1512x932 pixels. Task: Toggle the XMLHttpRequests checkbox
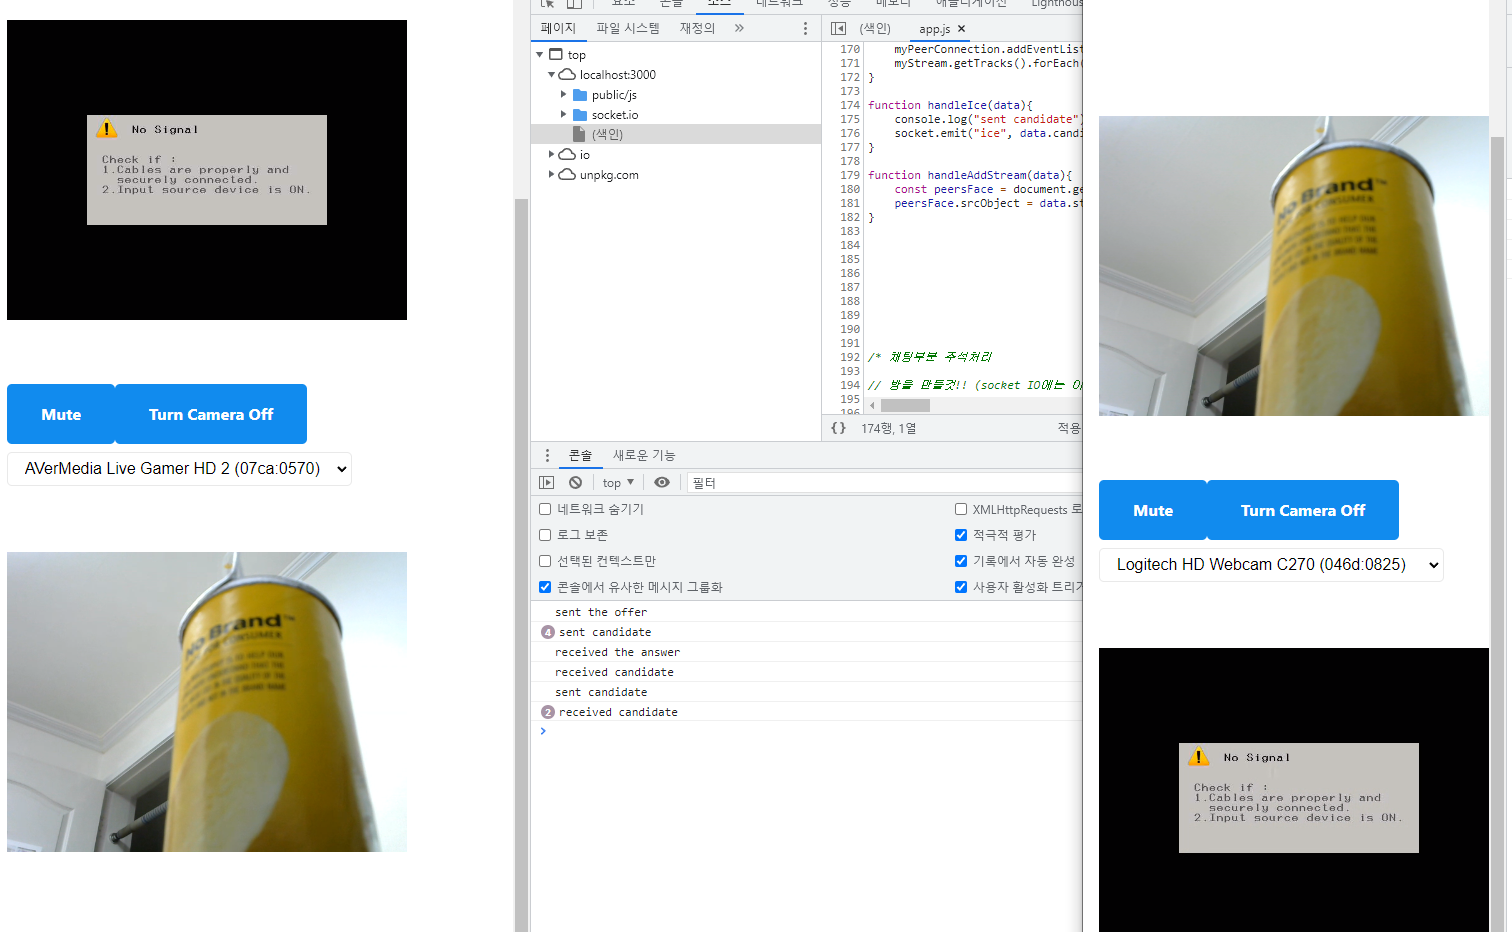(x=961, y=509)
